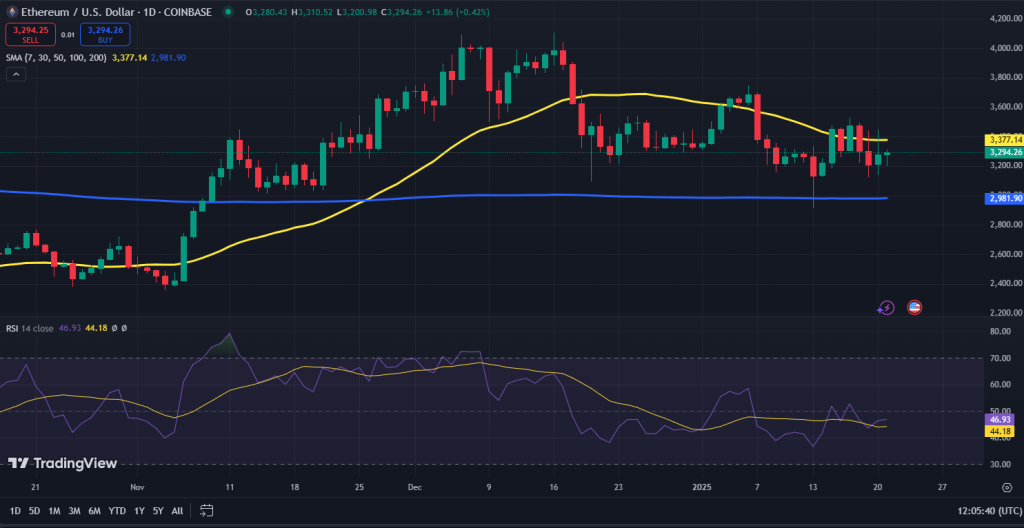Select the All time range
Image resolution: width=1024 pixels, height=528 pixels.
tap(177, 511)
